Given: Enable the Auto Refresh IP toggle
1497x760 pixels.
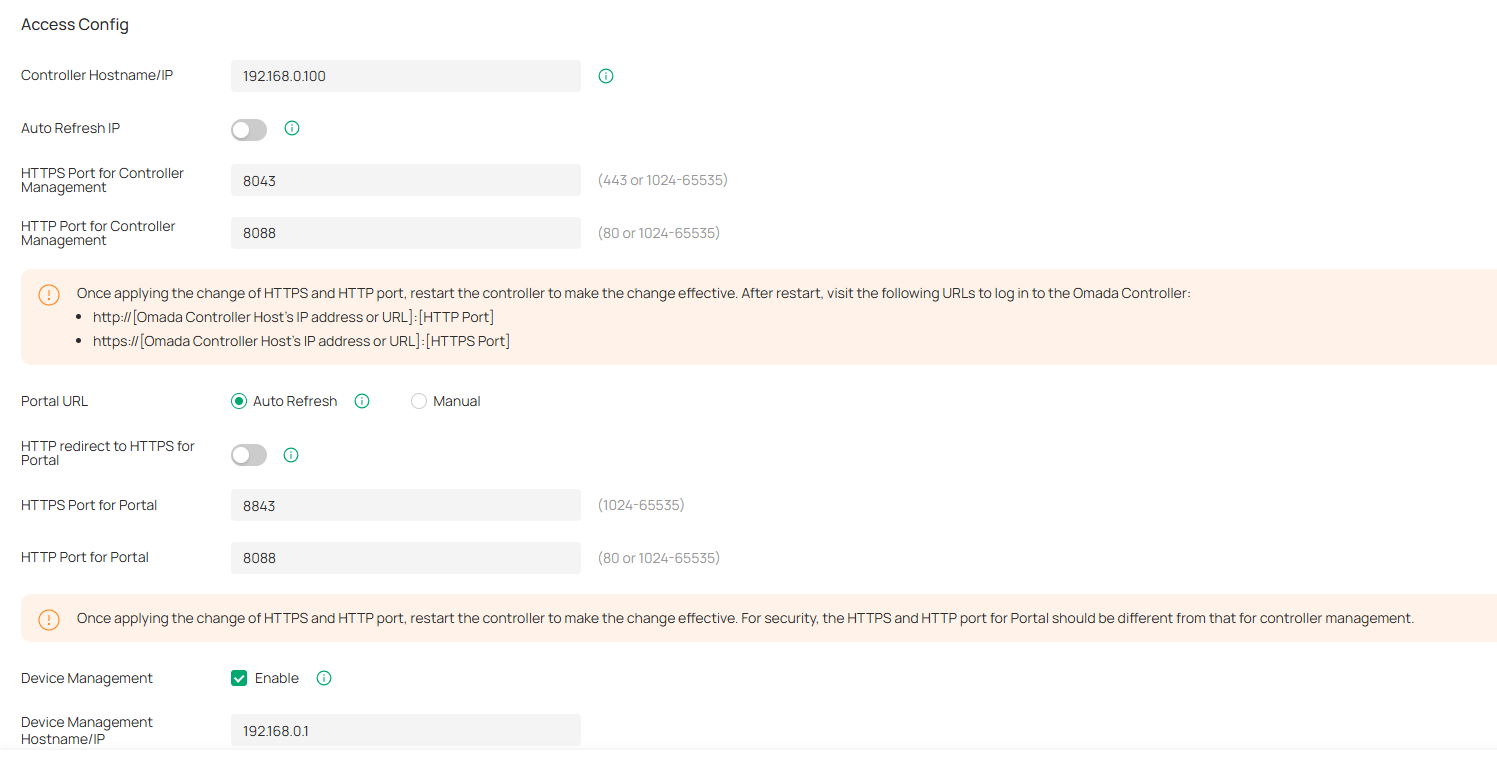Looking at the screenshot, I should (248, 129).
